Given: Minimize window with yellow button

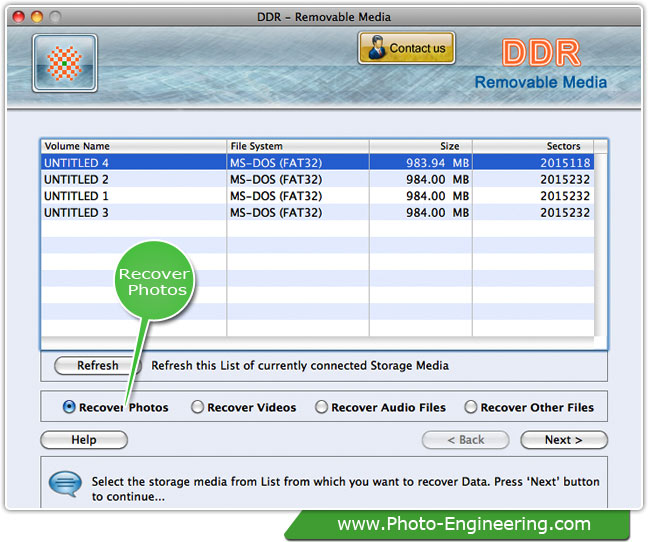Looking at the screenshot, I should 37,17.
